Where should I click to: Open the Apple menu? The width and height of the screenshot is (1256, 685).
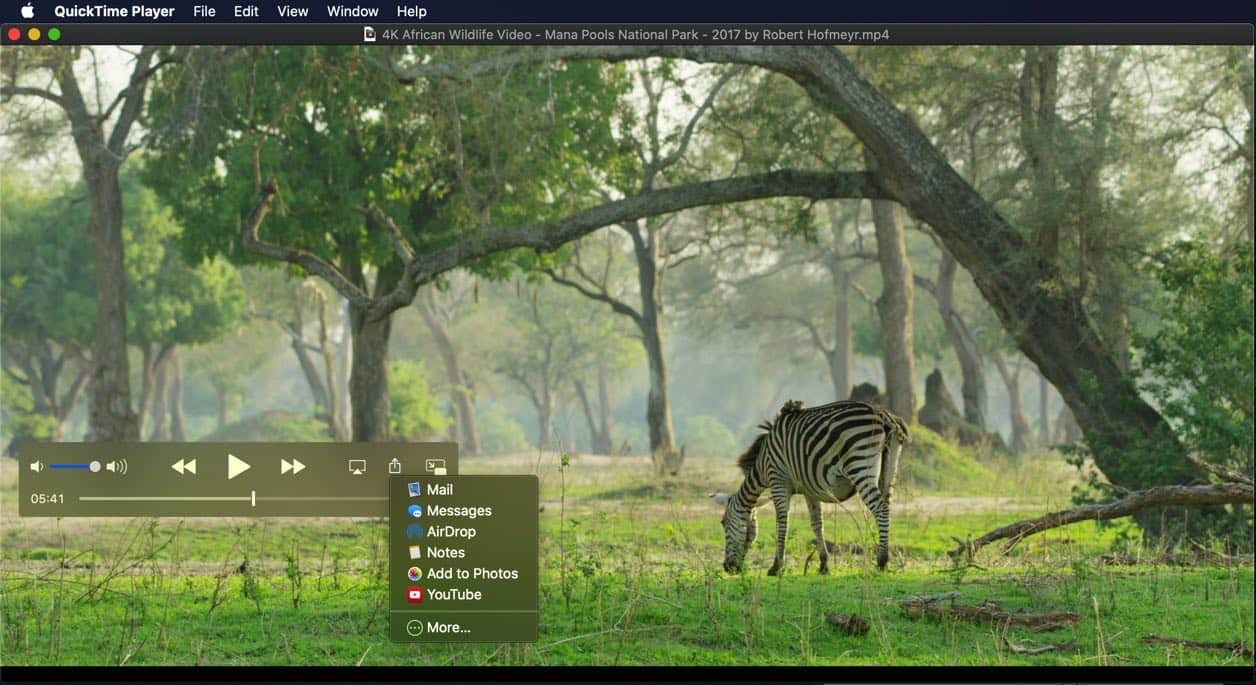click(27, 11)
